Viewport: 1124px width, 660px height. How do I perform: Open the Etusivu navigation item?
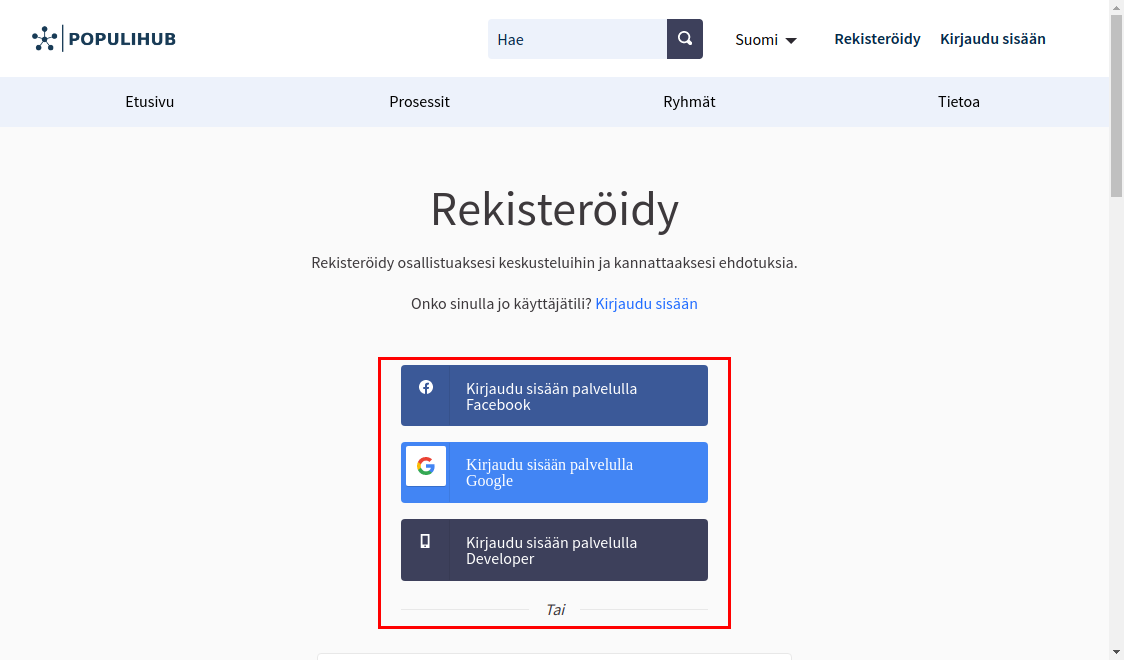[149, 101]
